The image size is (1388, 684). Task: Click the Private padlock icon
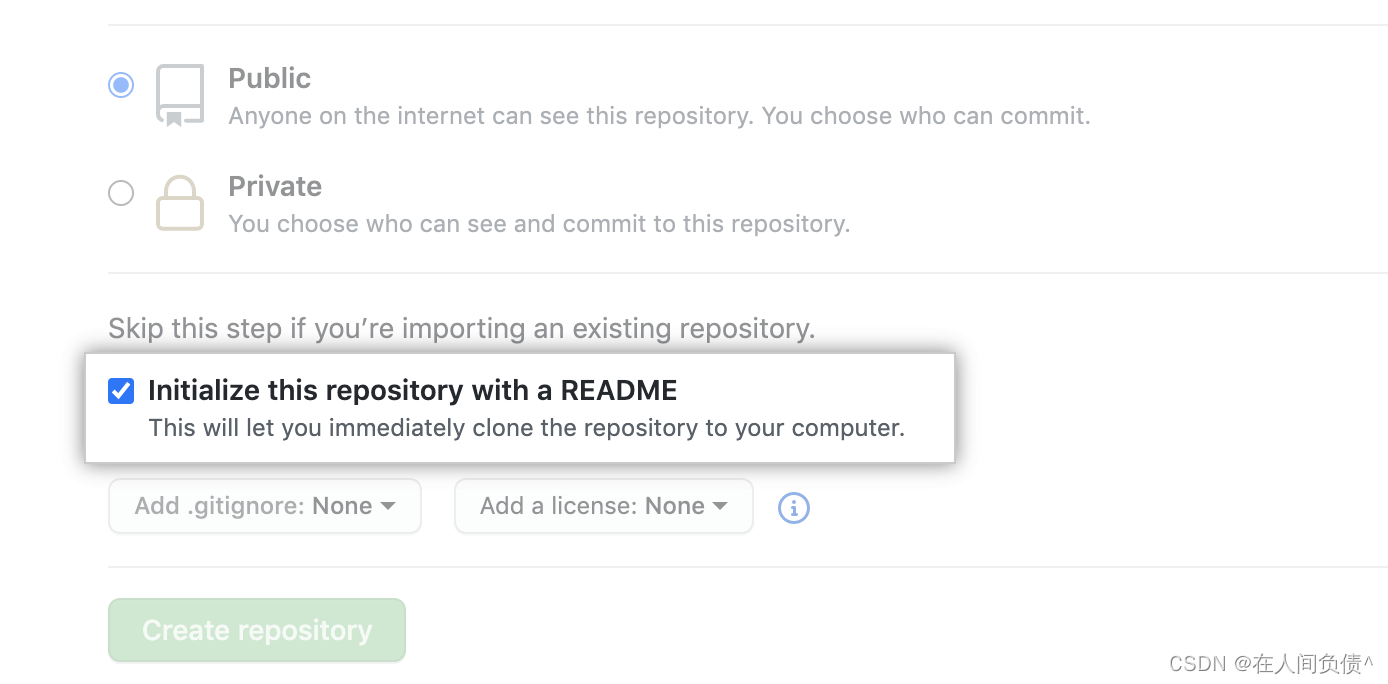180,203
